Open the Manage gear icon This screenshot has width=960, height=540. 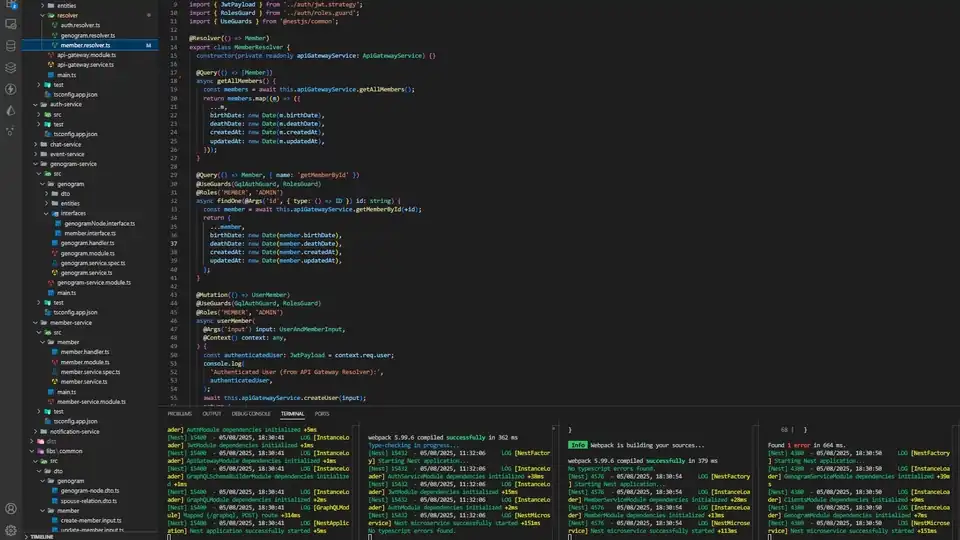(10, 530)
